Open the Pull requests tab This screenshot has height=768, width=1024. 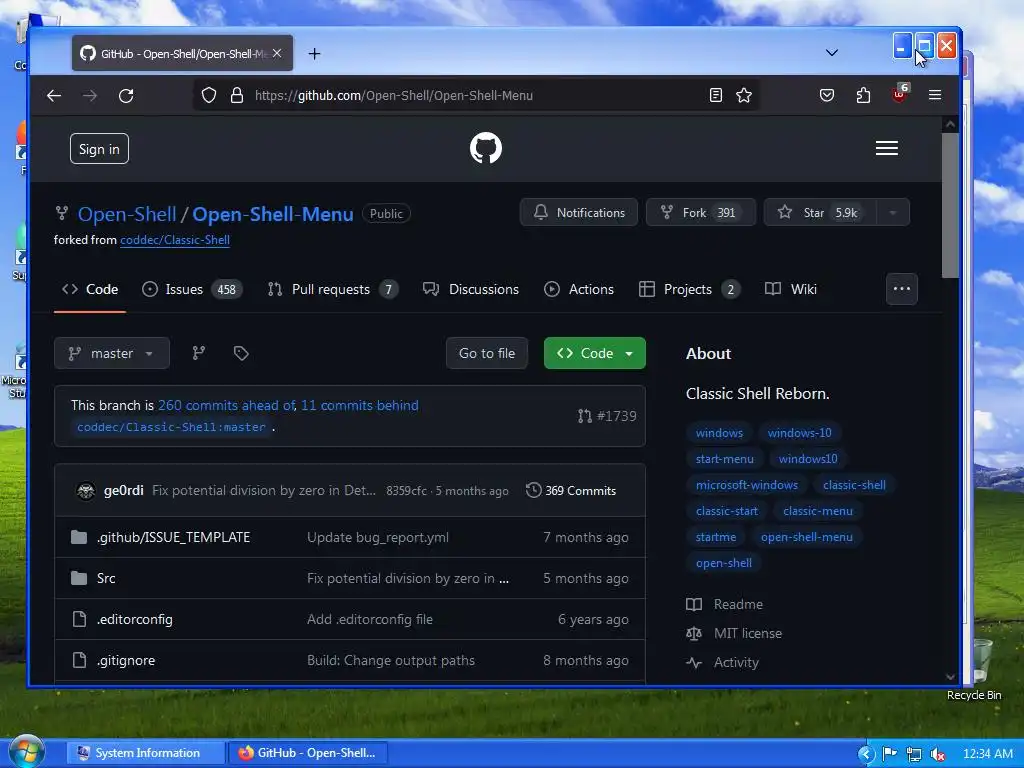(333, 289)
